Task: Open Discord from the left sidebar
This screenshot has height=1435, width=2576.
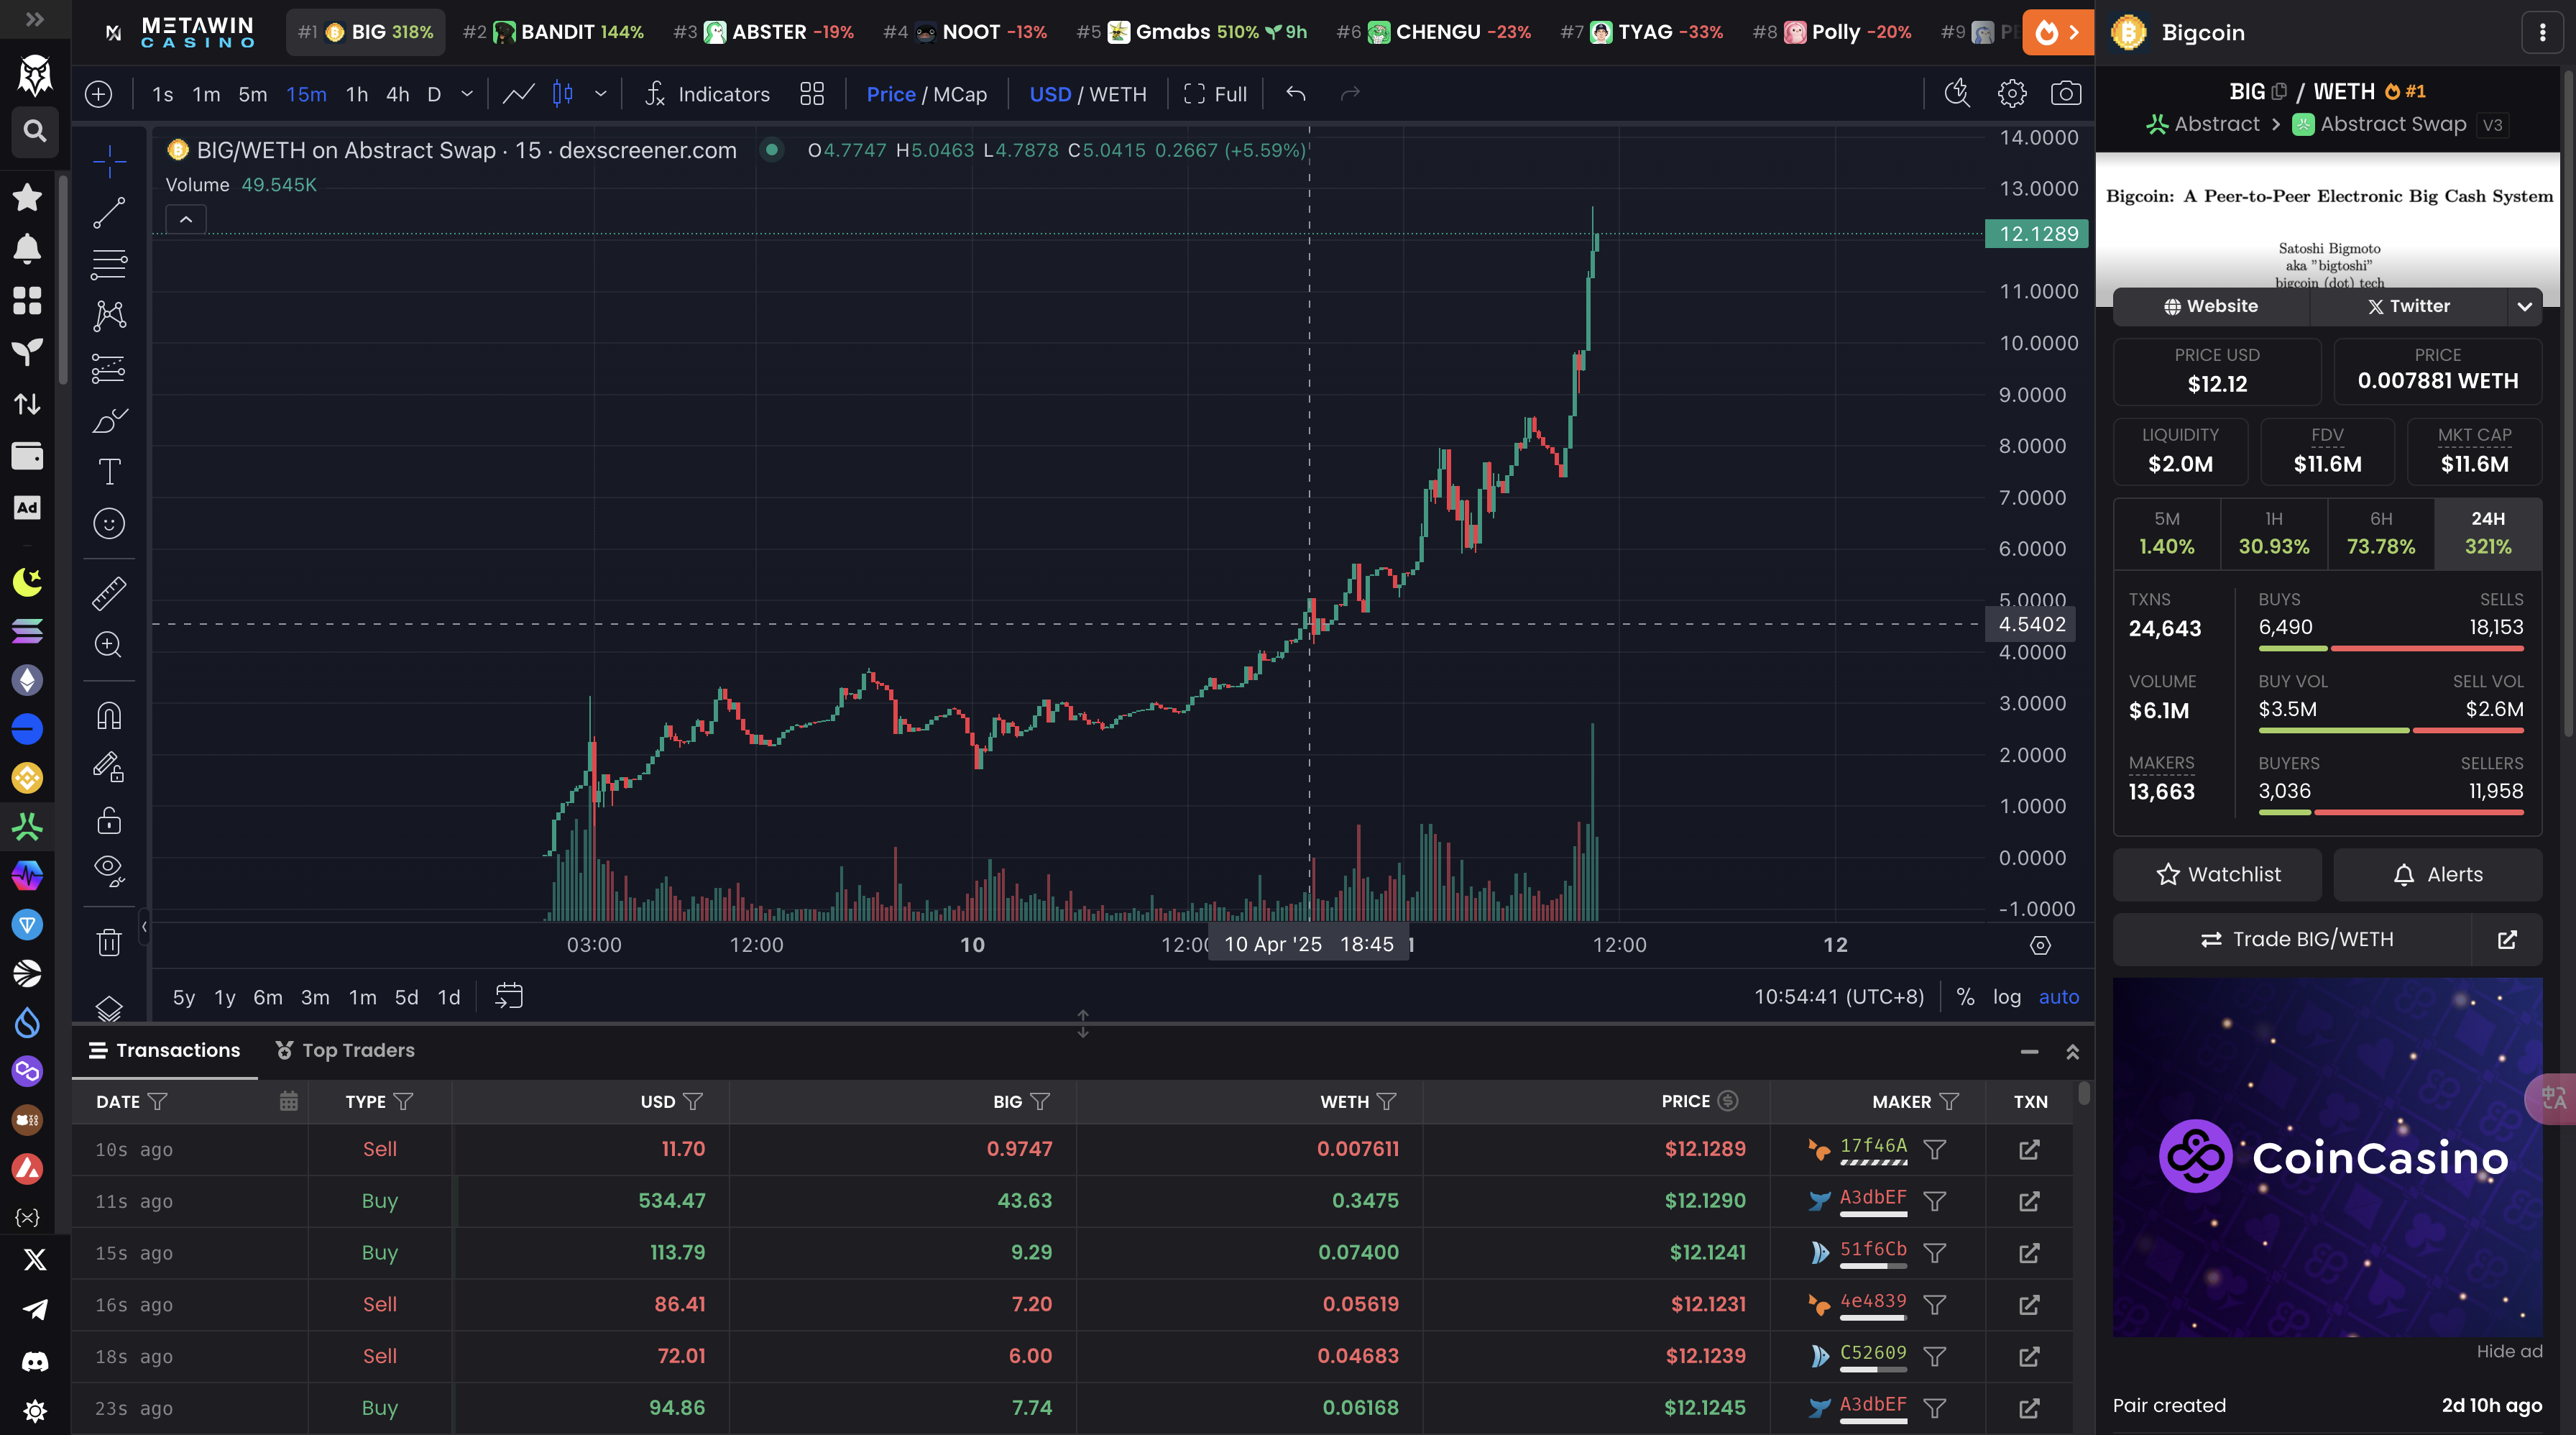Action: (x=34, y=1360)
